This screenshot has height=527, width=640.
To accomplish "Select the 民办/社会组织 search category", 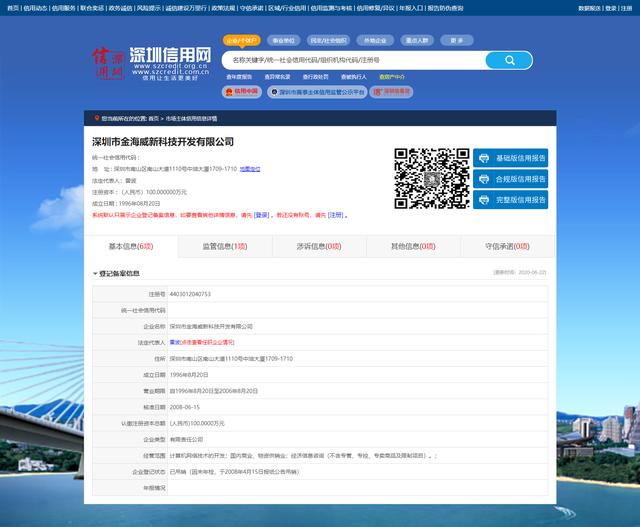I will point(328,40).
